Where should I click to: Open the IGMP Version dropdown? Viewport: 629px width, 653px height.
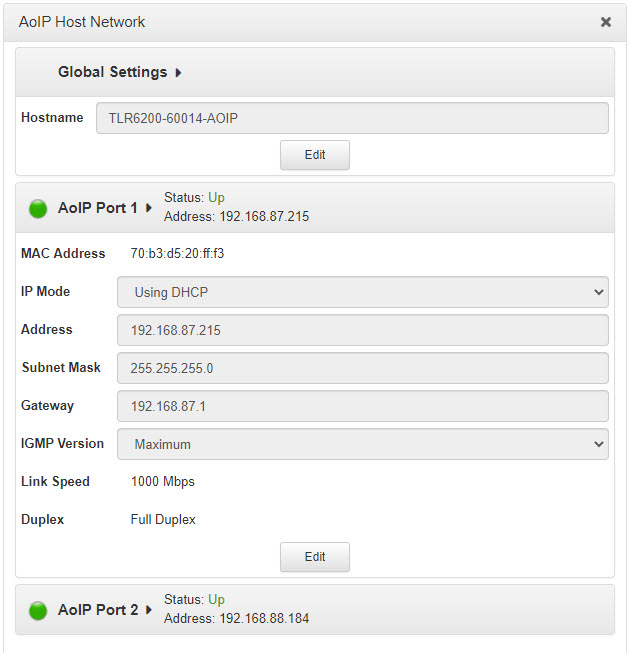362,444
